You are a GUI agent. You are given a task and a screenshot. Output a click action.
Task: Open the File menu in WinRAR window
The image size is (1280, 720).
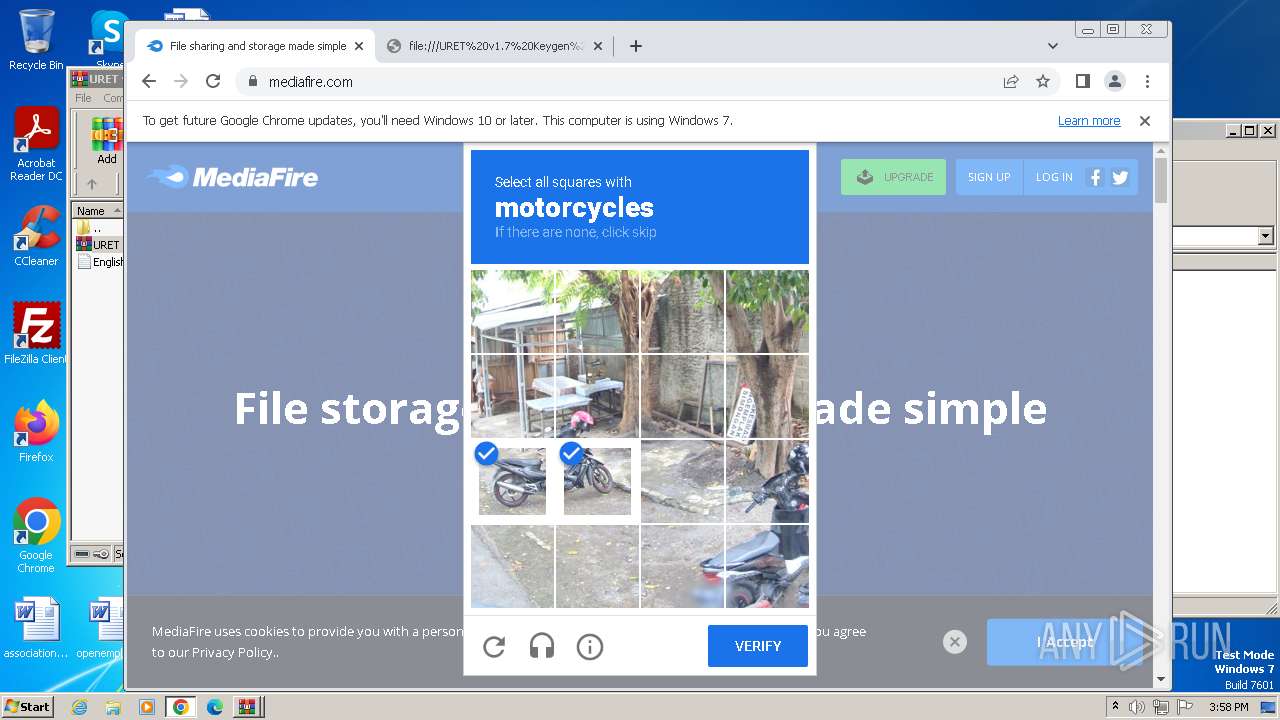84,98
